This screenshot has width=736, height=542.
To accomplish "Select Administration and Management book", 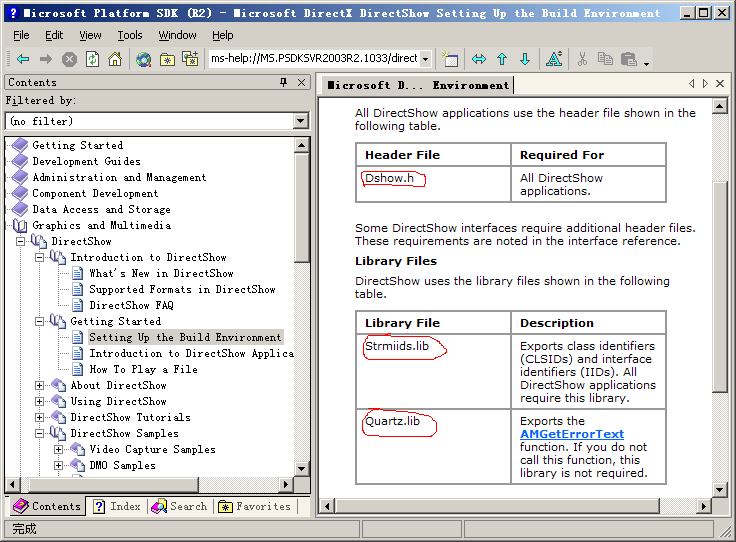I will (119, 178).
